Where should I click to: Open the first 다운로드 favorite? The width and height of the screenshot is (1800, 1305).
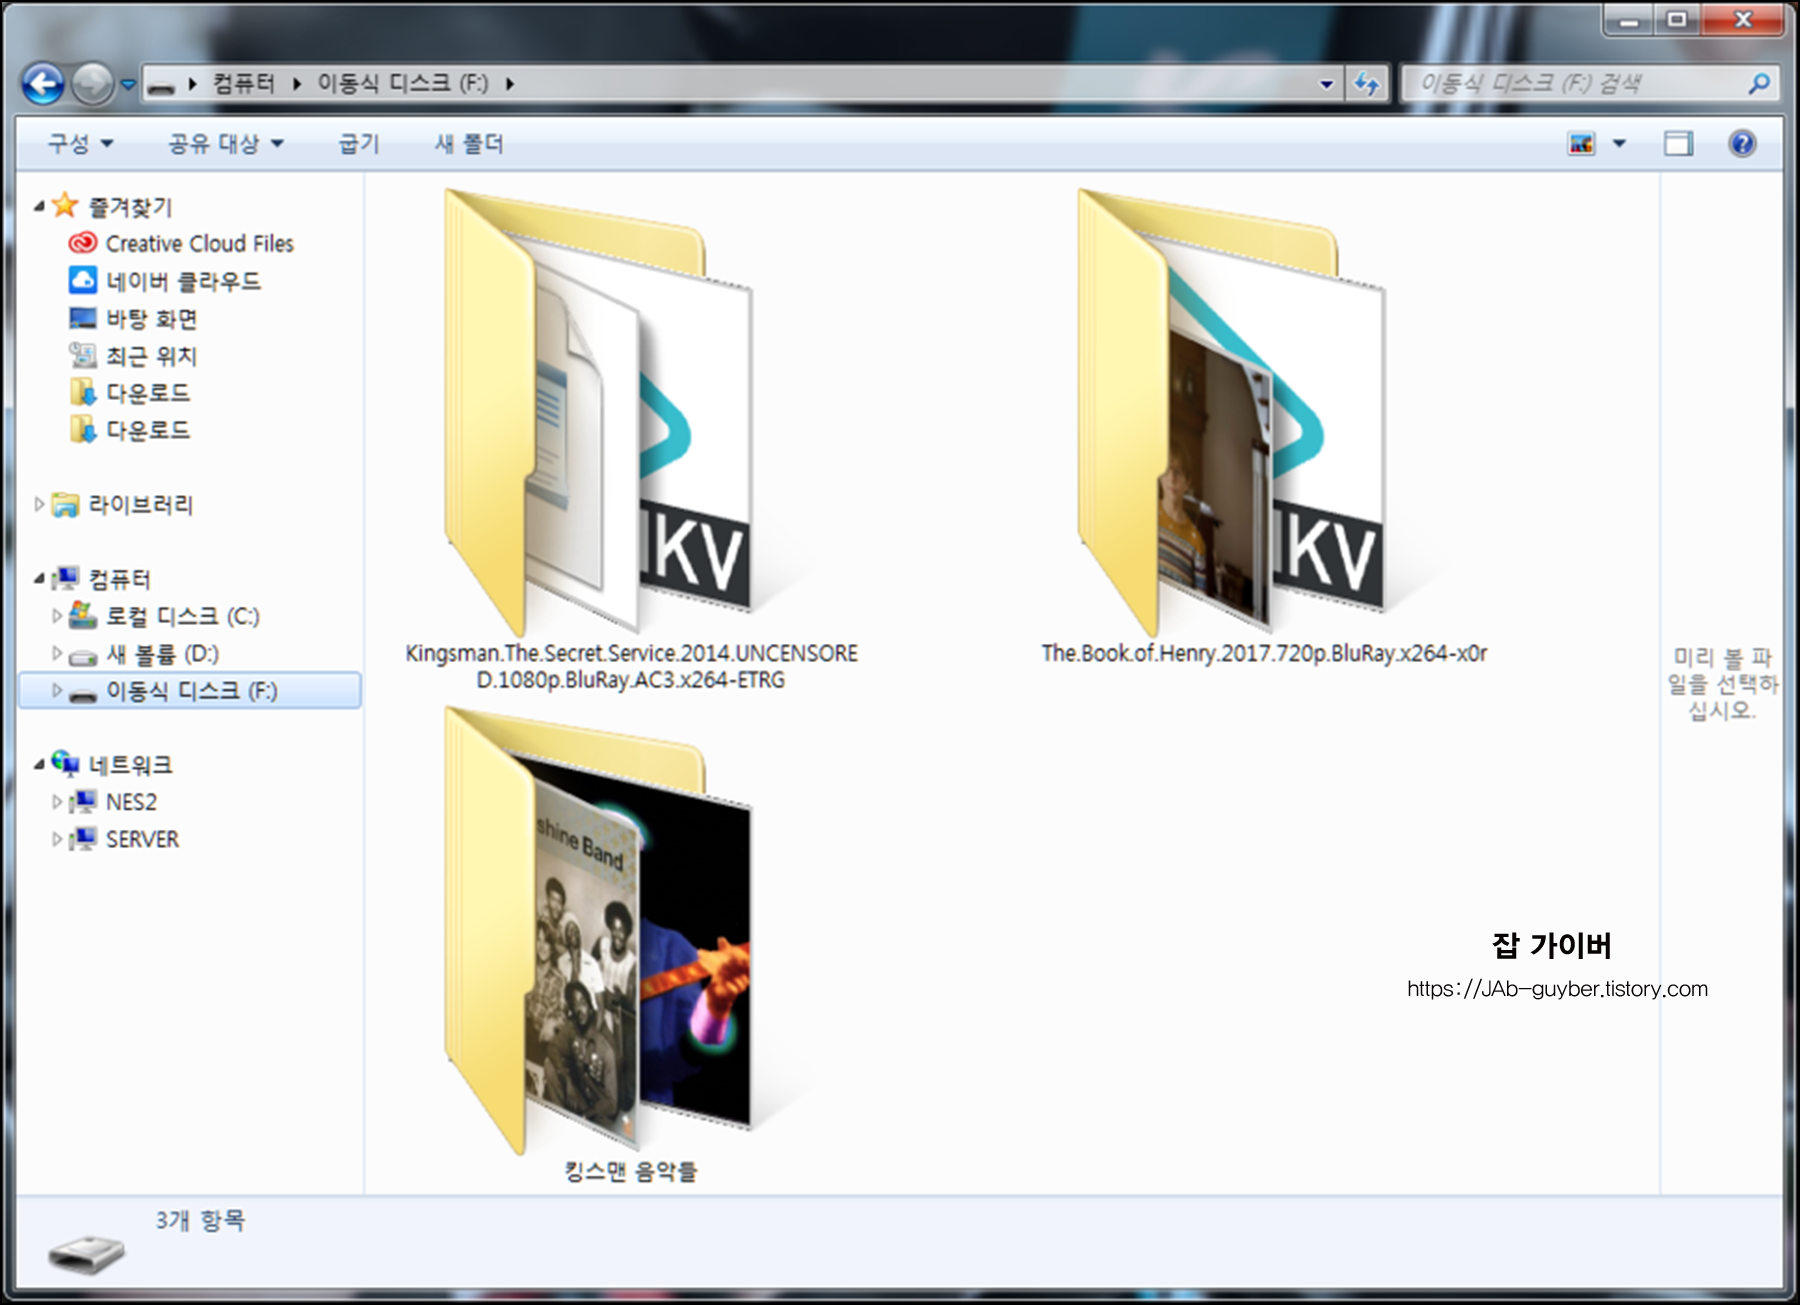(x=148, y=393)
